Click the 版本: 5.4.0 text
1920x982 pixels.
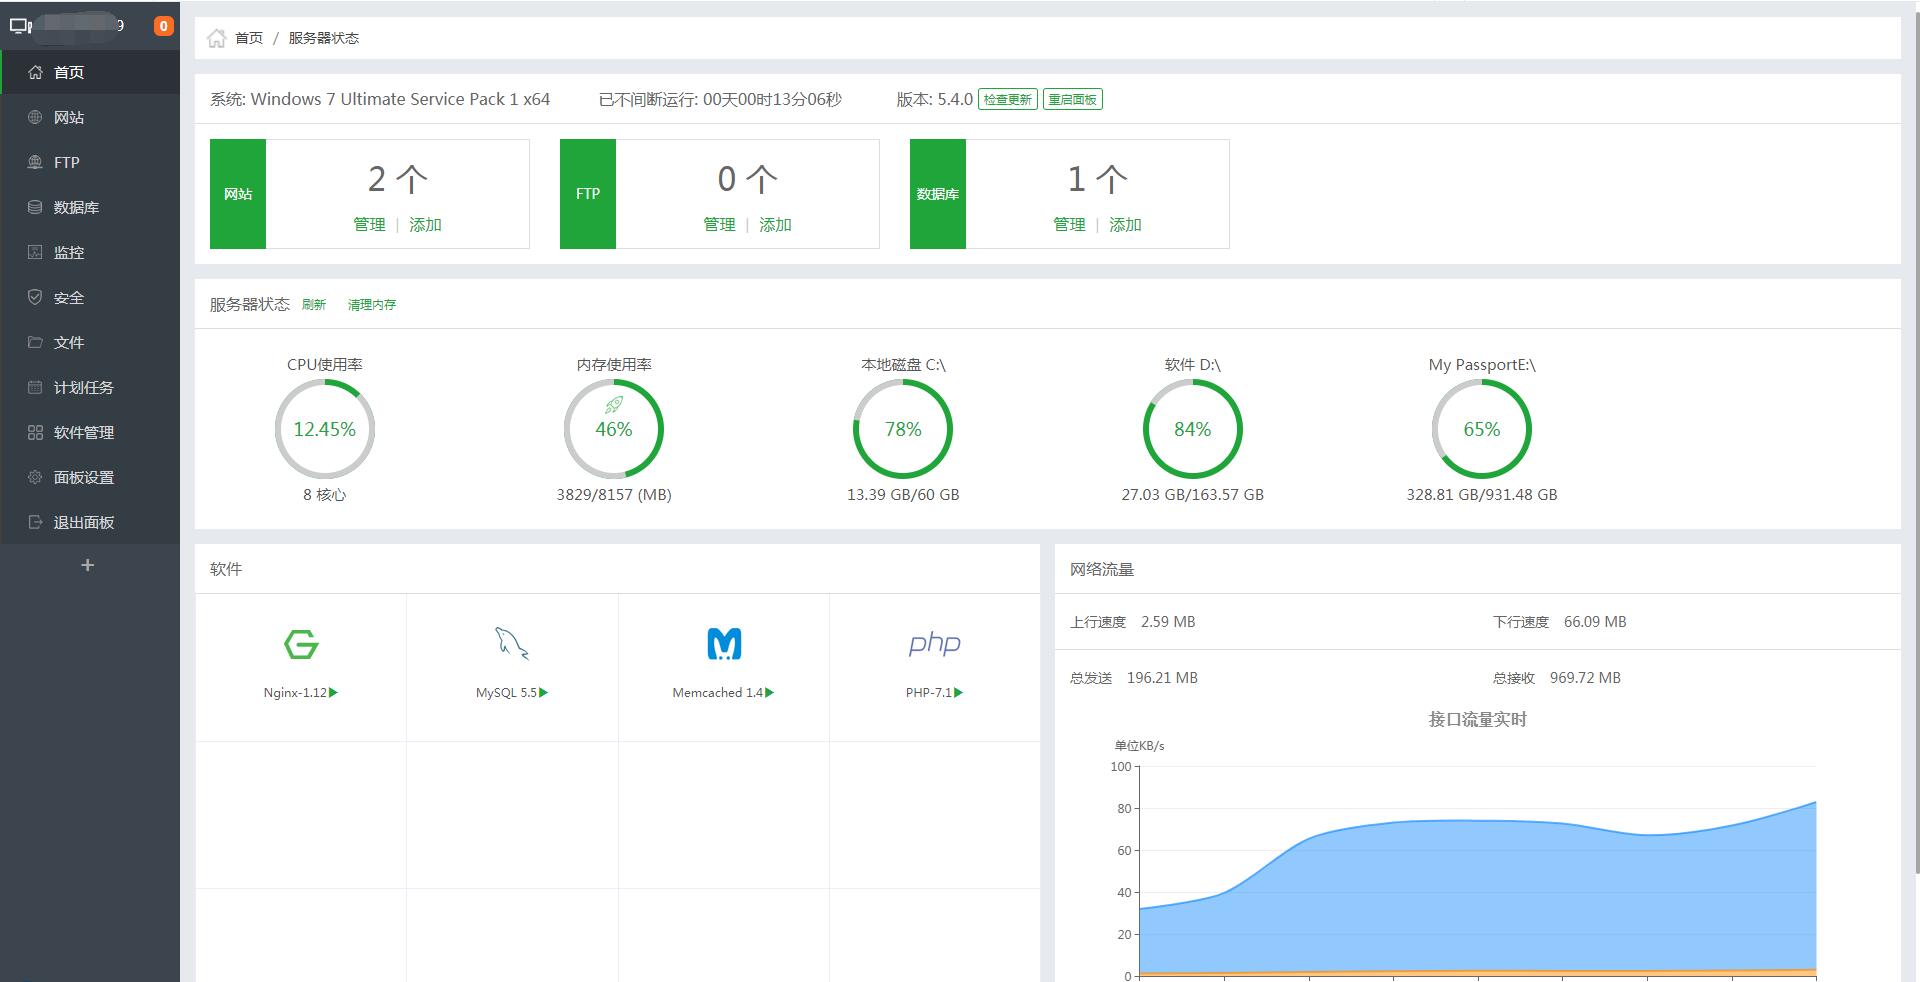pyautogui.click(x=934, y=99)
